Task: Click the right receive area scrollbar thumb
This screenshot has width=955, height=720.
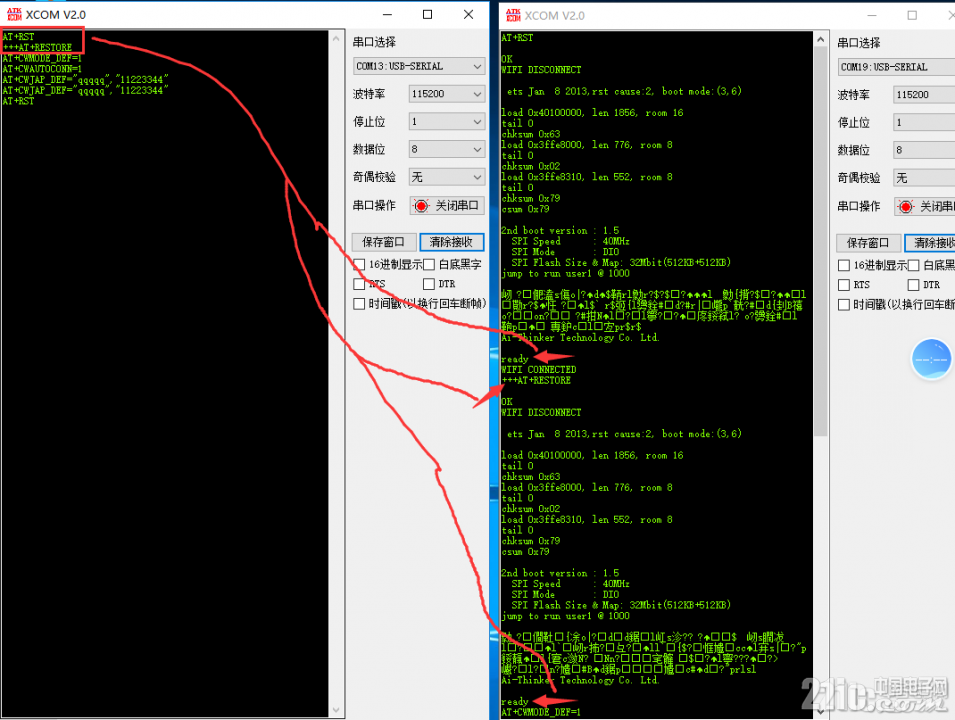Action: pyautogui.click(x=820, y=242)
